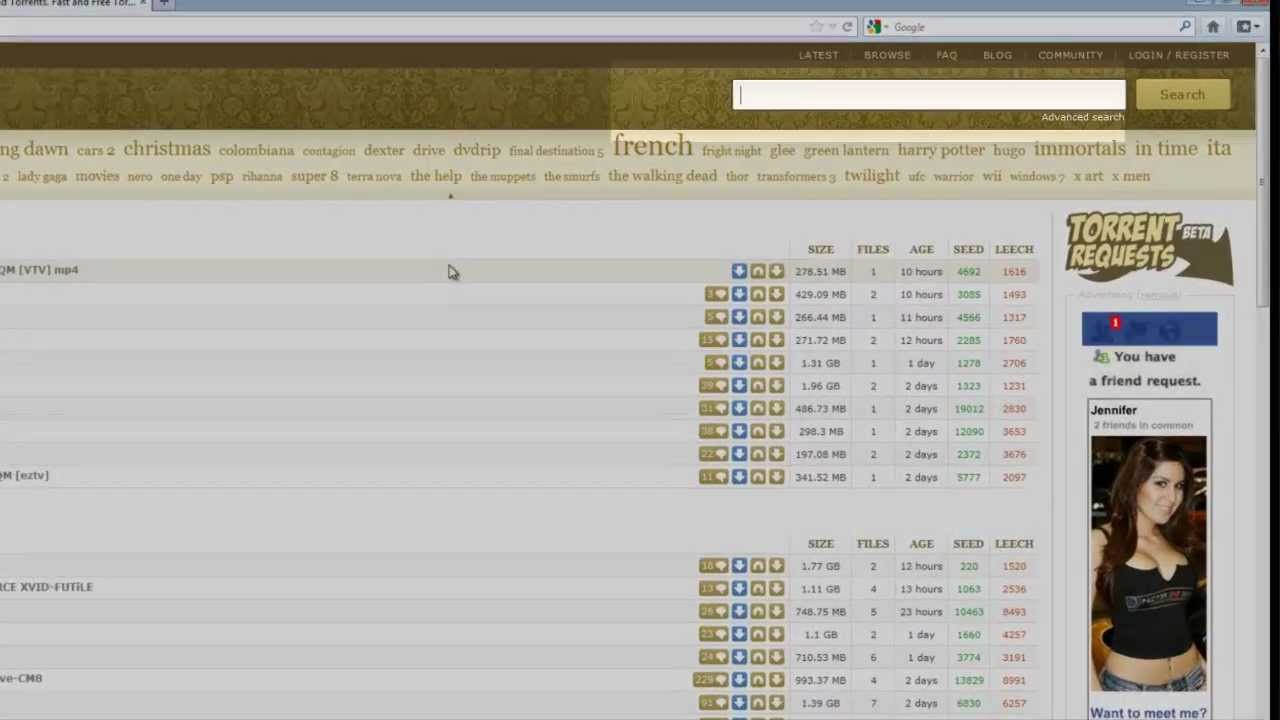1280x720 pixels.
Task: Open magnet link for the 266.44 MB torrent
Action: click(758, 317)
